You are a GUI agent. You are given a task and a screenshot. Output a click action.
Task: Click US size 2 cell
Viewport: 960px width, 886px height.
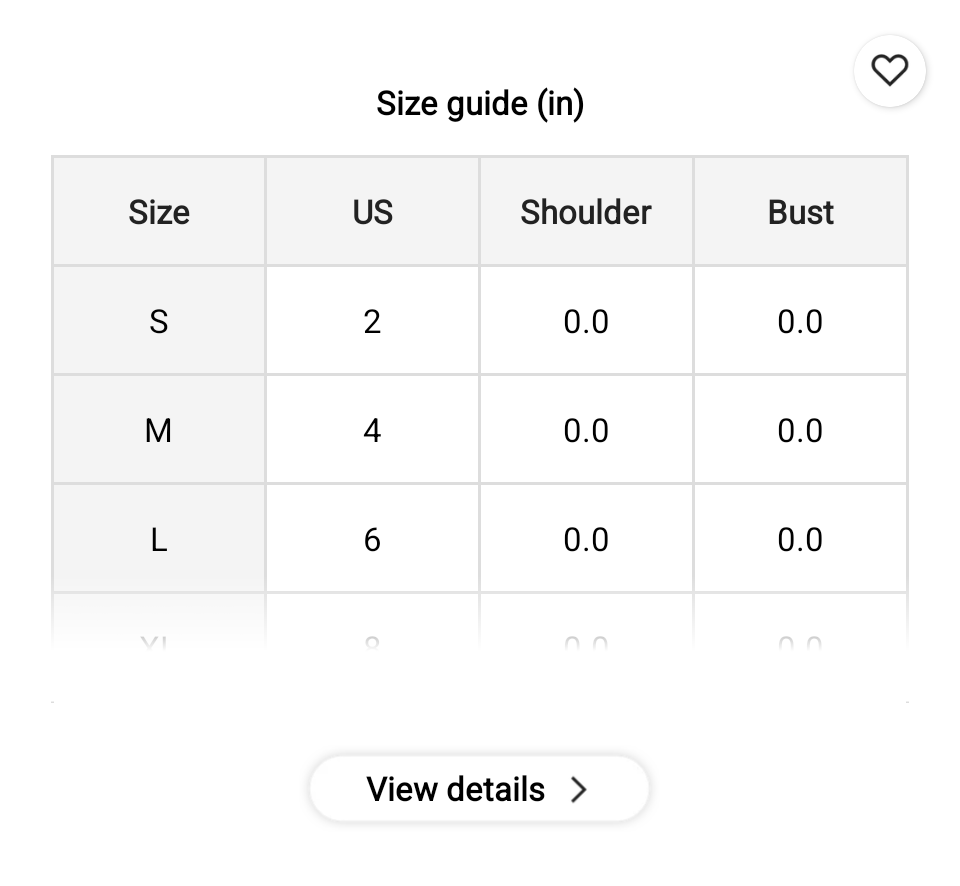pos(372,322)
